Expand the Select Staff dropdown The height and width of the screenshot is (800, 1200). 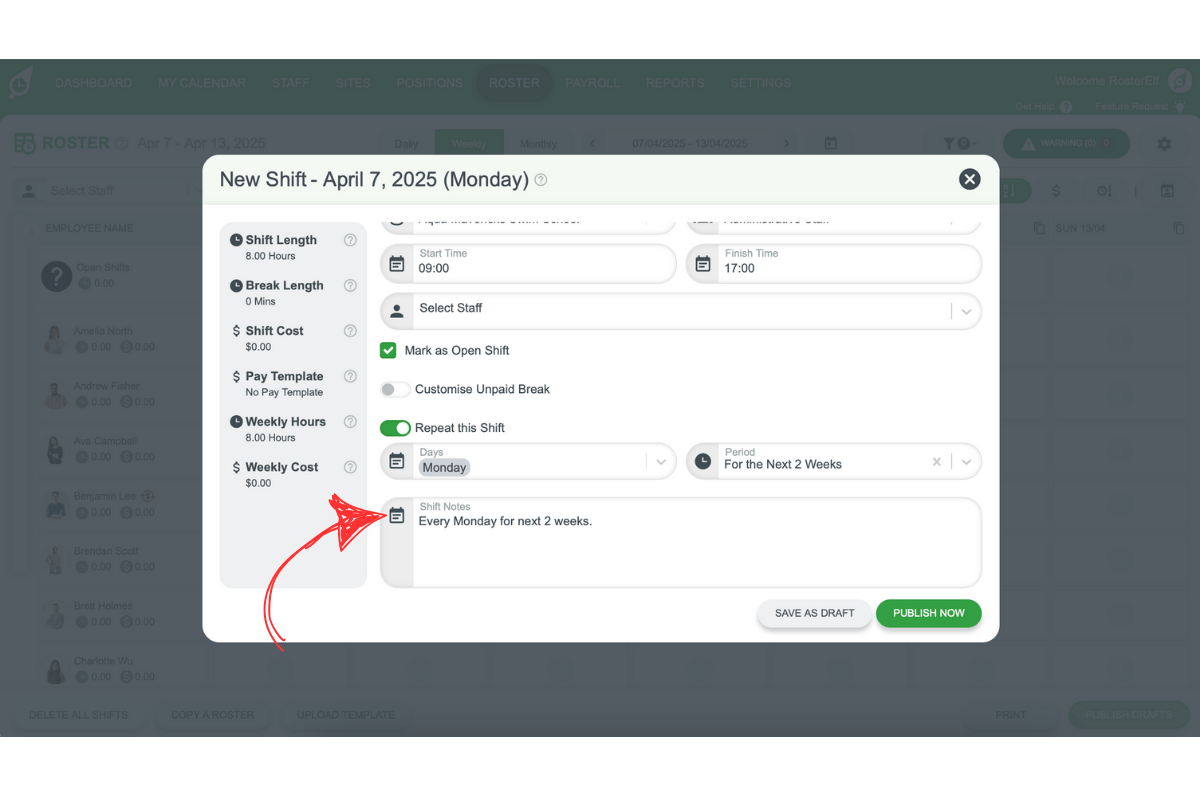966,311
